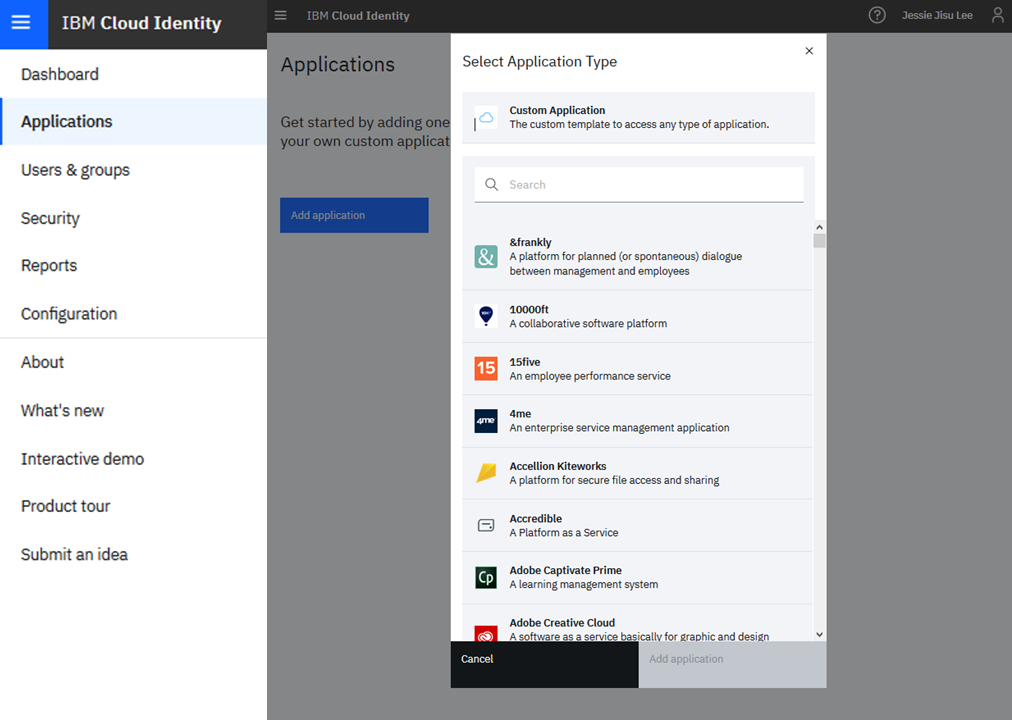Click 'A platform for secure file access' text
The height and width of the screenshot is (720, 1012).
pos(614,480)
